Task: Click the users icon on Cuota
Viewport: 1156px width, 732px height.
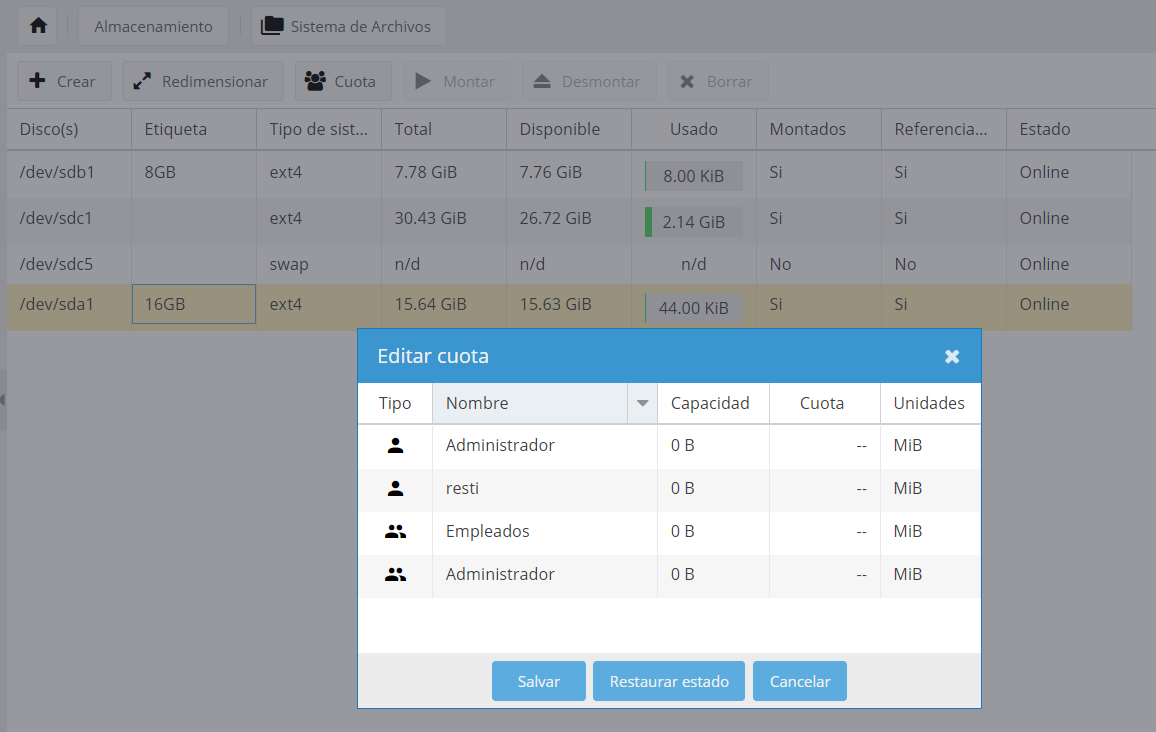Action: pos(315,81)
